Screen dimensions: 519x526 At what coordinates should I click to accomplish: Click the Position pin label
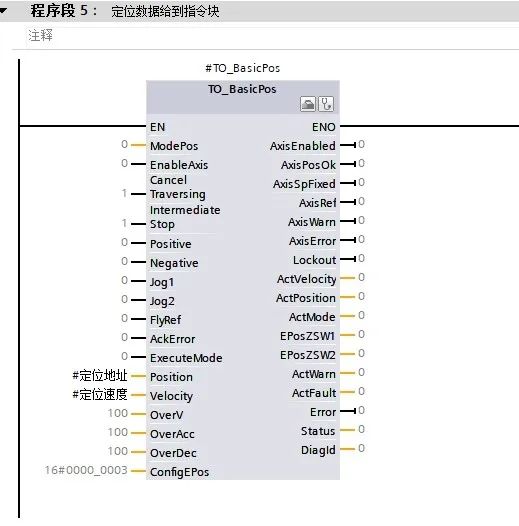coord(171,377)
